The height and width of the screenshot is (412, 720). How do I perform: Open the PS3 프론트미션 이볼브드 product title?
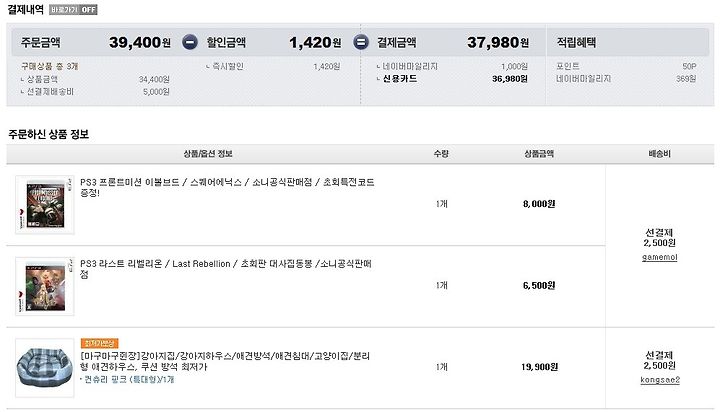pos(227,187)
